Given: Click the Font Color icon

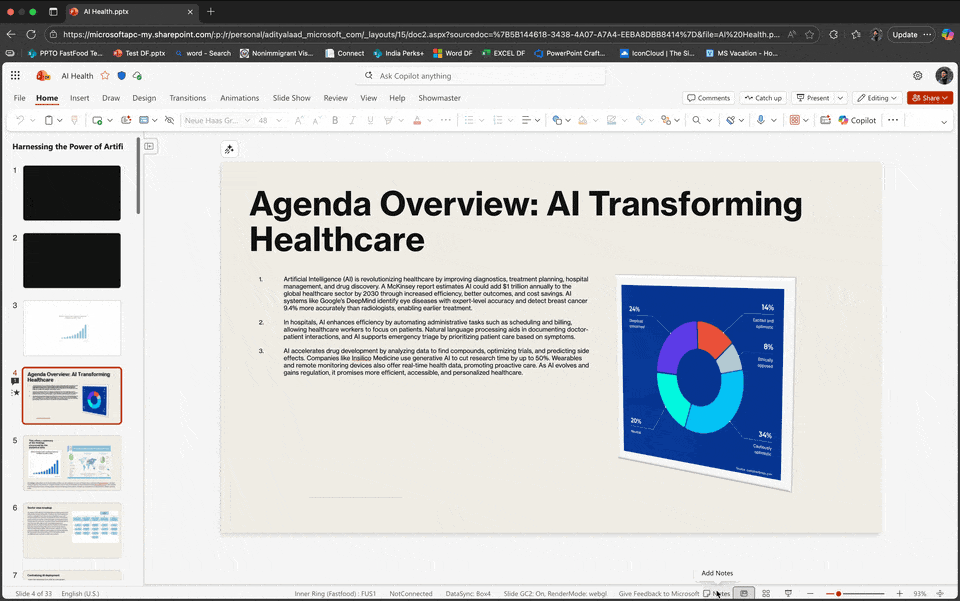Looking at the screenshot, I should coord(417,120).
